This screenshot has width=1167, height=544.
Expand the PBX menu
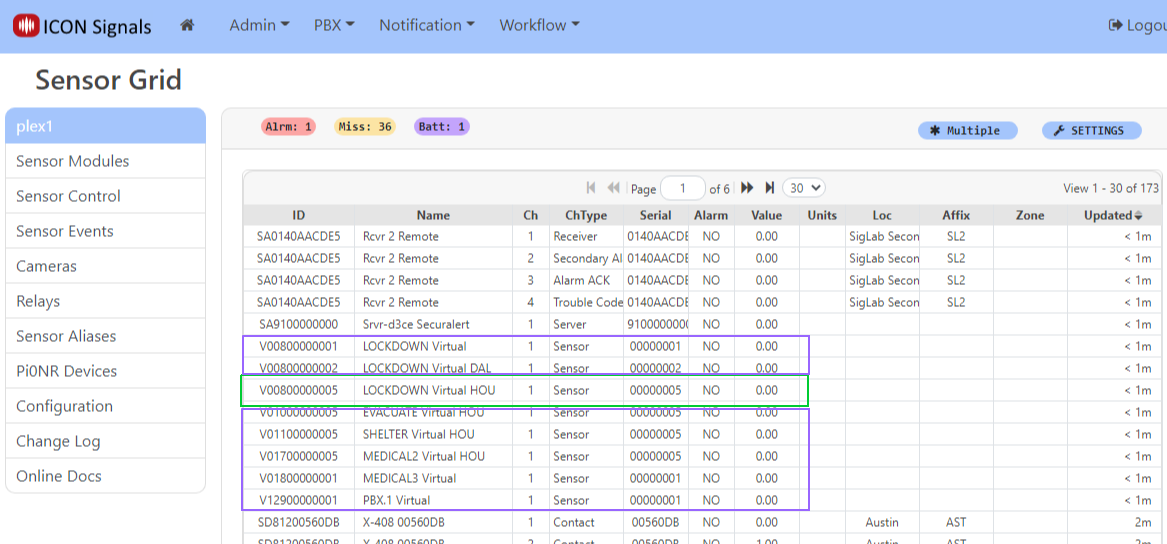tap(334, 25)
